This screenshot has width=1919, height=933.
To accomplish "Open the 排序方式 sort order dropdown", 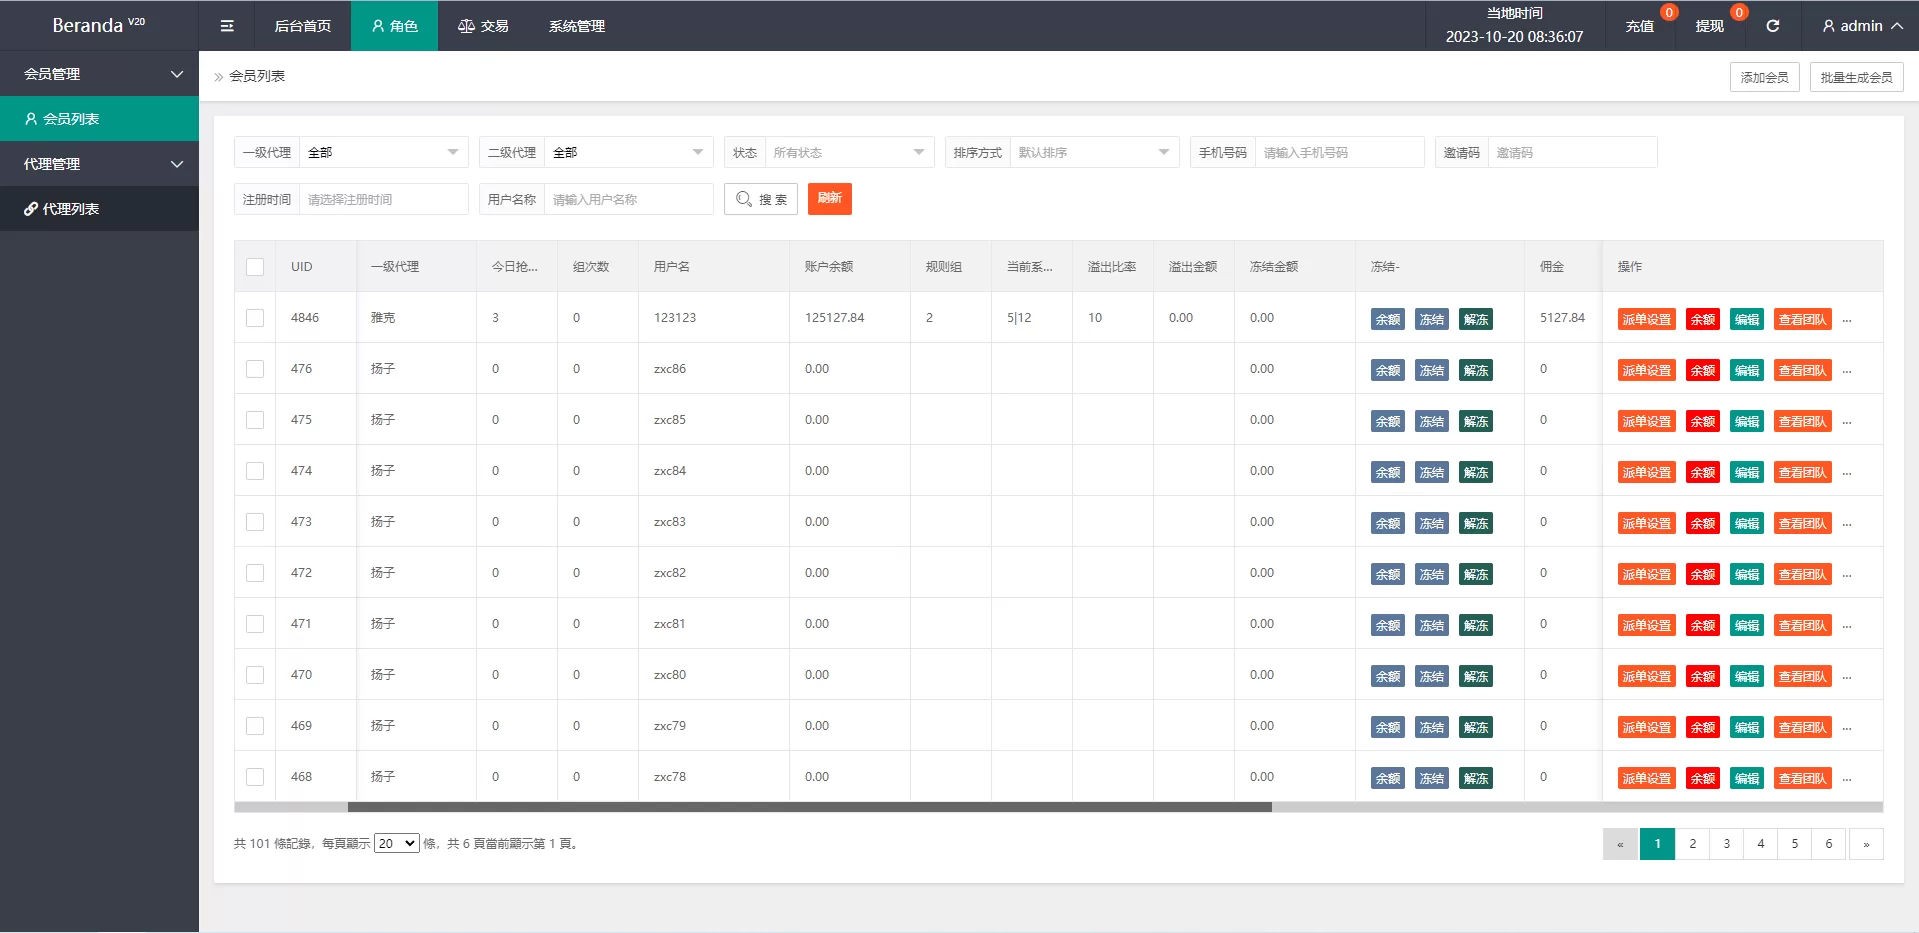I will [1092, 153].
